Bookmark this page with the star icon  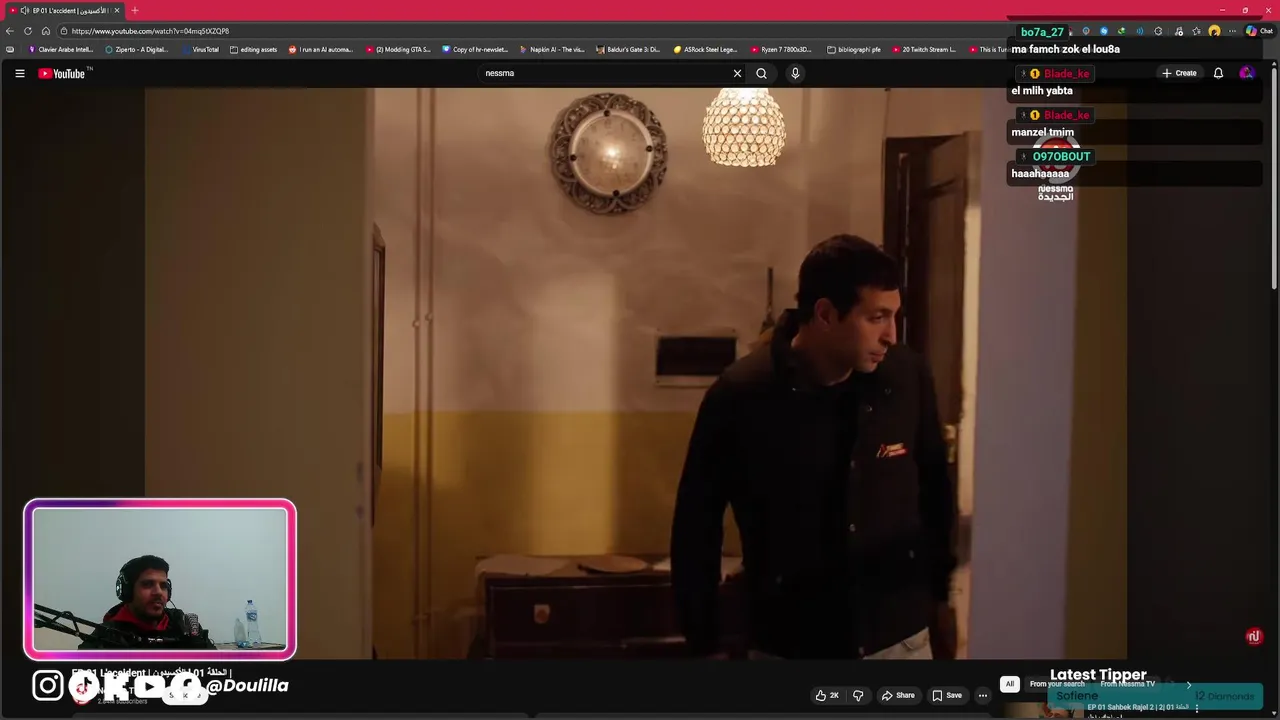[x=1196, y=31]
